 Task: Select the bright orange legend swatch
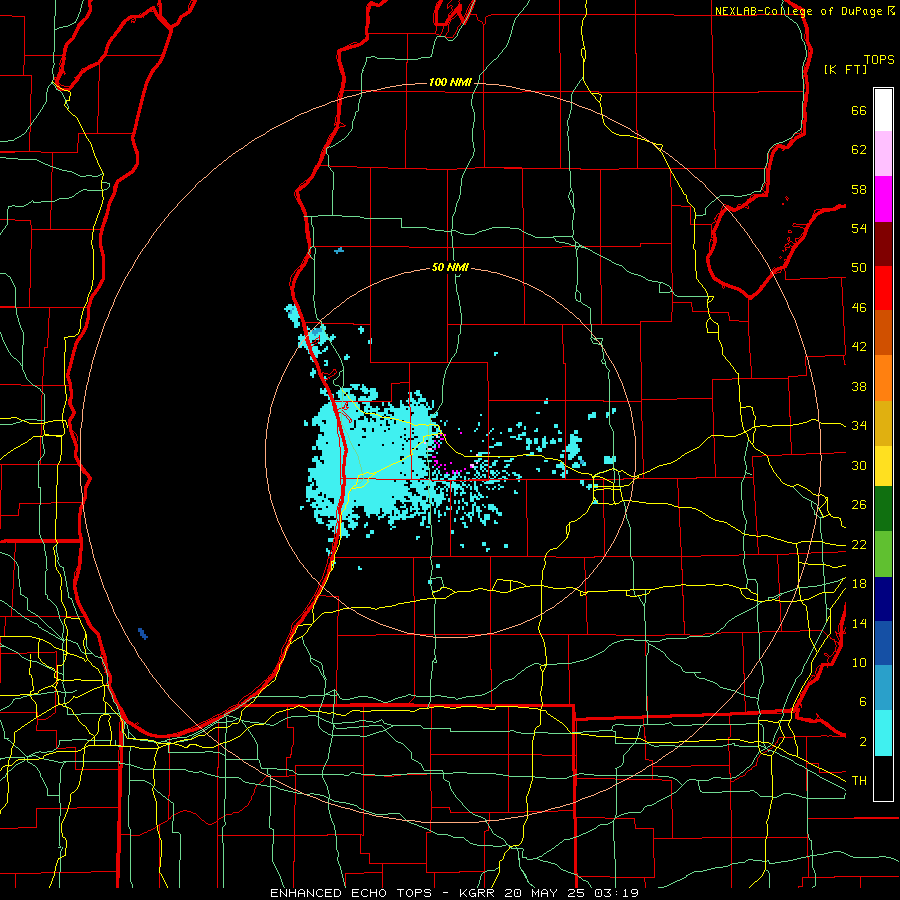point(883,378)
